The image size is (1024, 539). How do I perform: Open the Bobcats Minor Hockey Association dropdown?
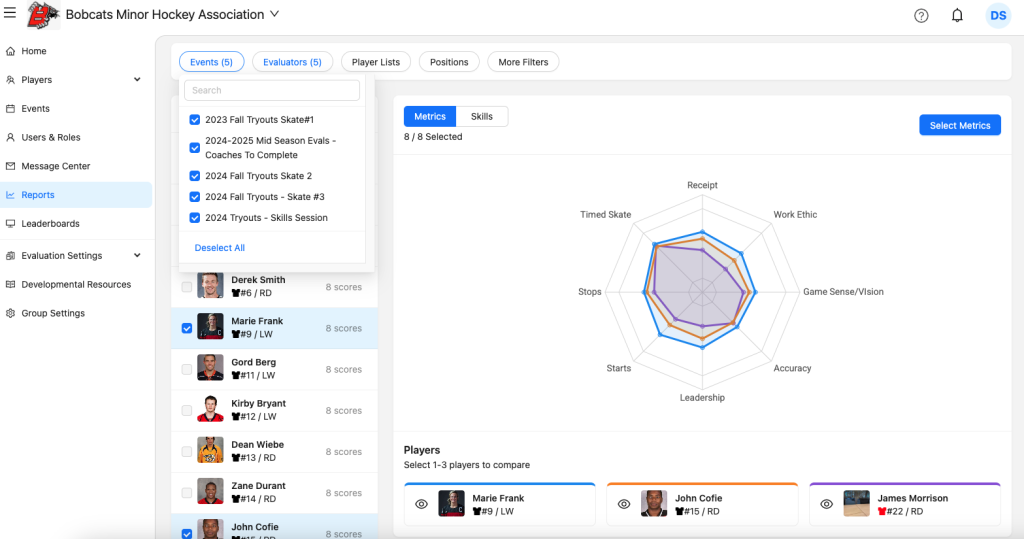pos(275,15)
